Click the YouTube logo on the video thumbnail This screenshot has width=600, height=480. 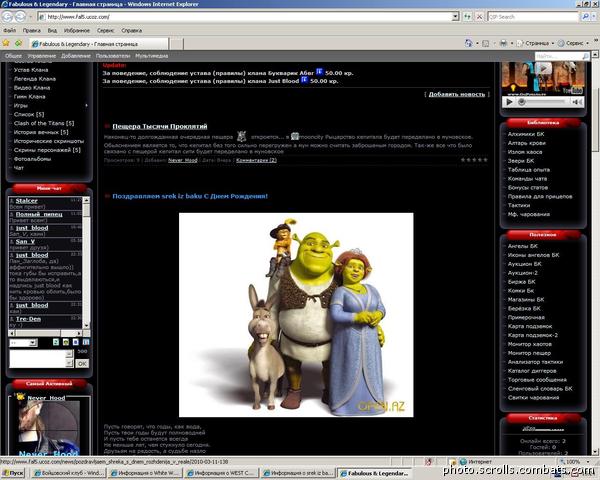pos(572,90)
